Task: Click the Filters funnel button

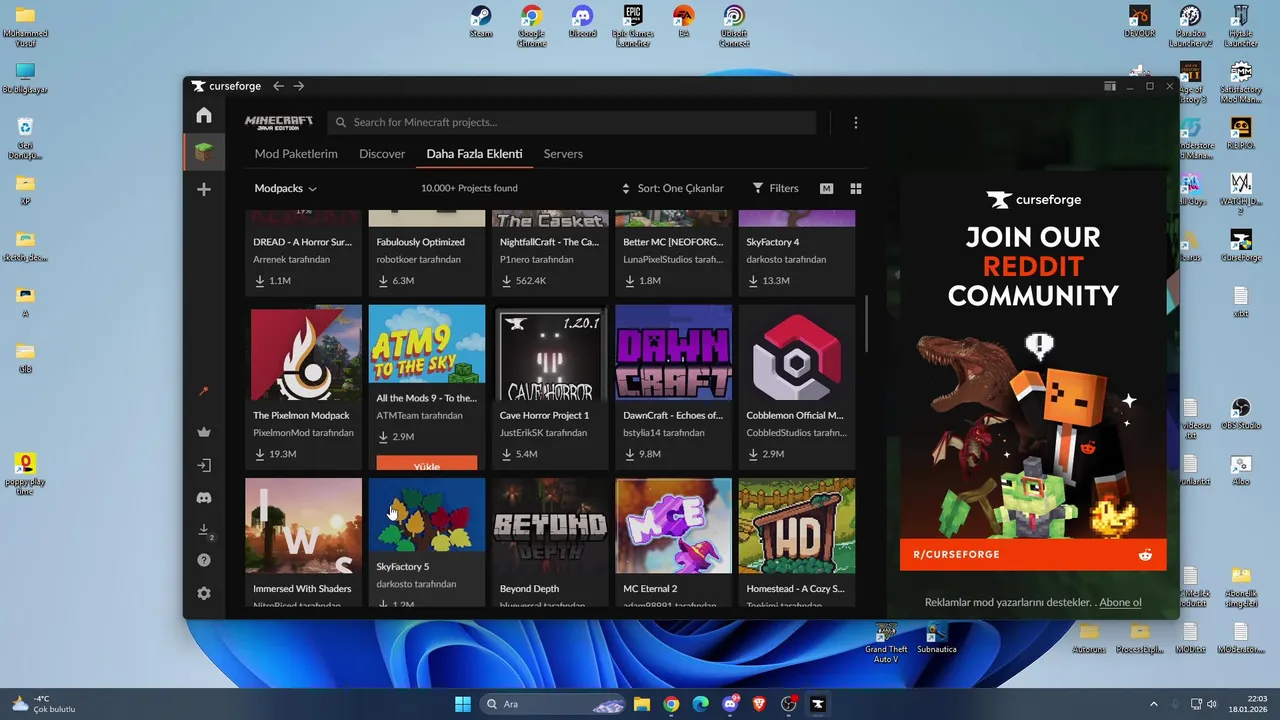Action: pyautogui.click(x=776, y=188)
